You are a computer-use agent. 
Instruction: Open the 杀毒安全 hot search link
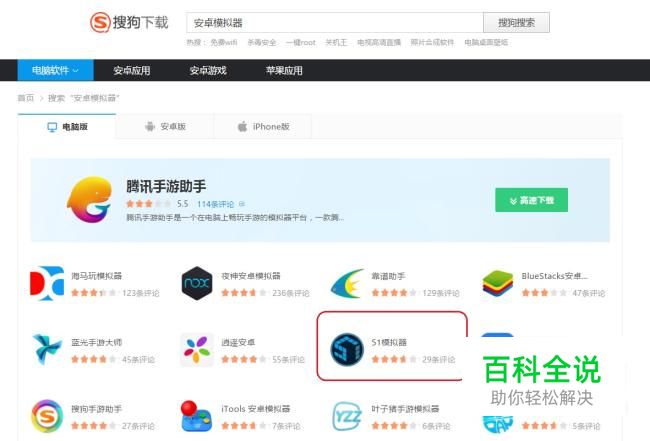click(262, 42)
